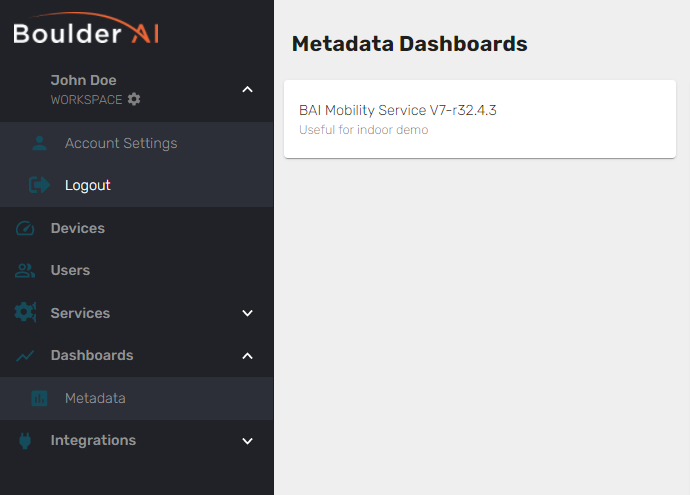Click the Integrations plug icon
This screenshot has width=690, height=495.
pyautogui.click(x=25, y=440)
